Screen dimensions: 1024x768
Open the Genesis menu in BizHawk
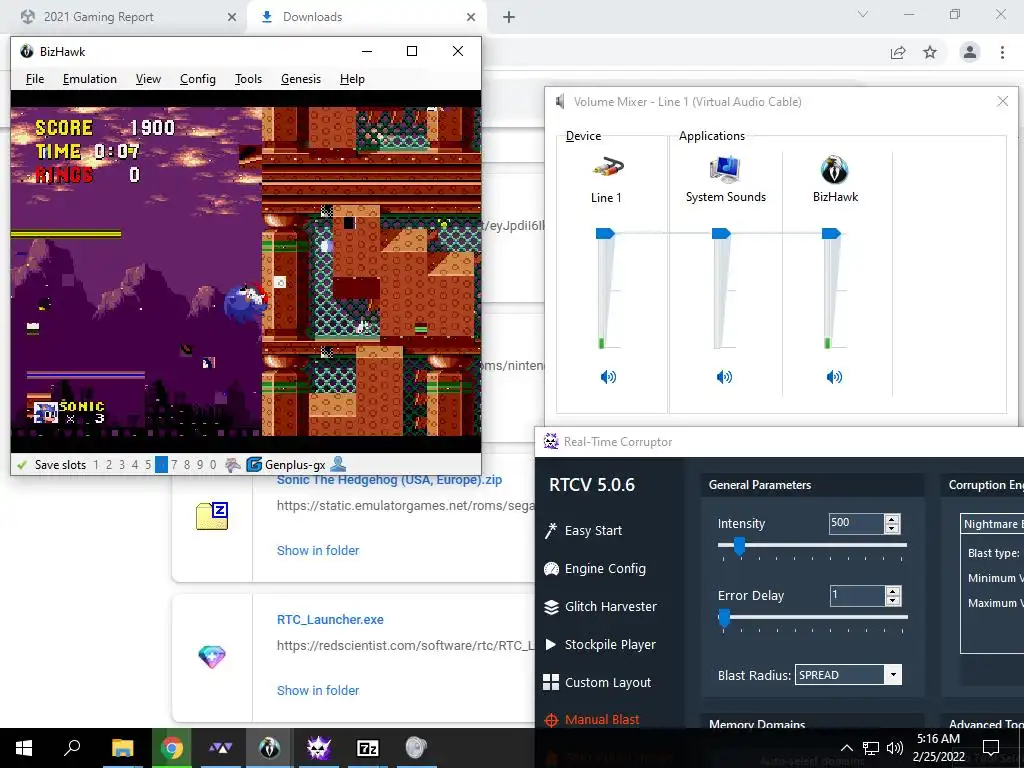tap(301, 79)
